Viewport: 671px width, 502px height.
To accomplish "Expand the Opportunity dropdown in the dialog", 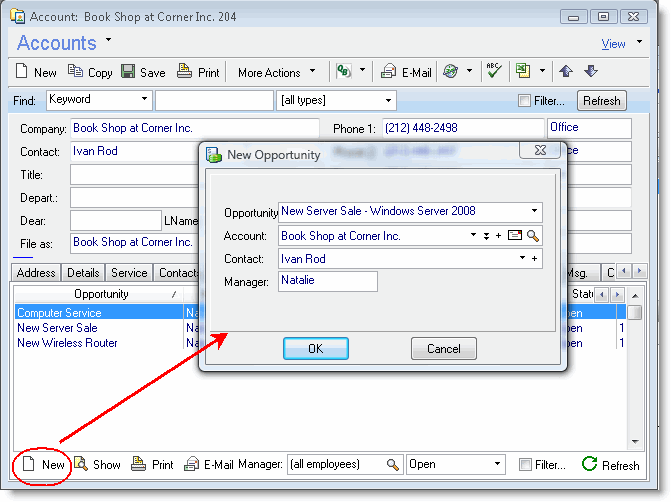I will click(535, 212).
